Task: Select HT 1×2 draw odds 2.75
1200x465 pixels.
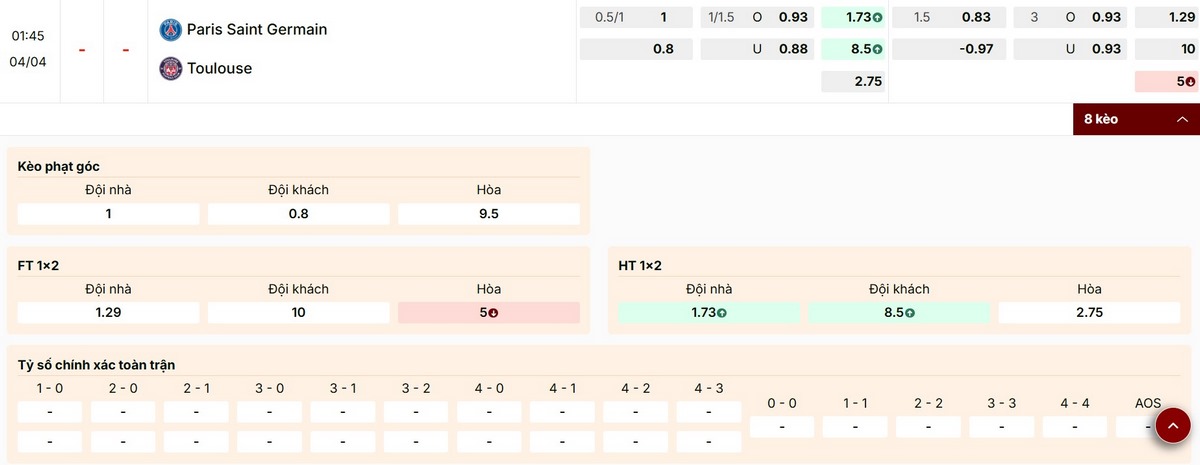Action: [x=1089, y=312]
